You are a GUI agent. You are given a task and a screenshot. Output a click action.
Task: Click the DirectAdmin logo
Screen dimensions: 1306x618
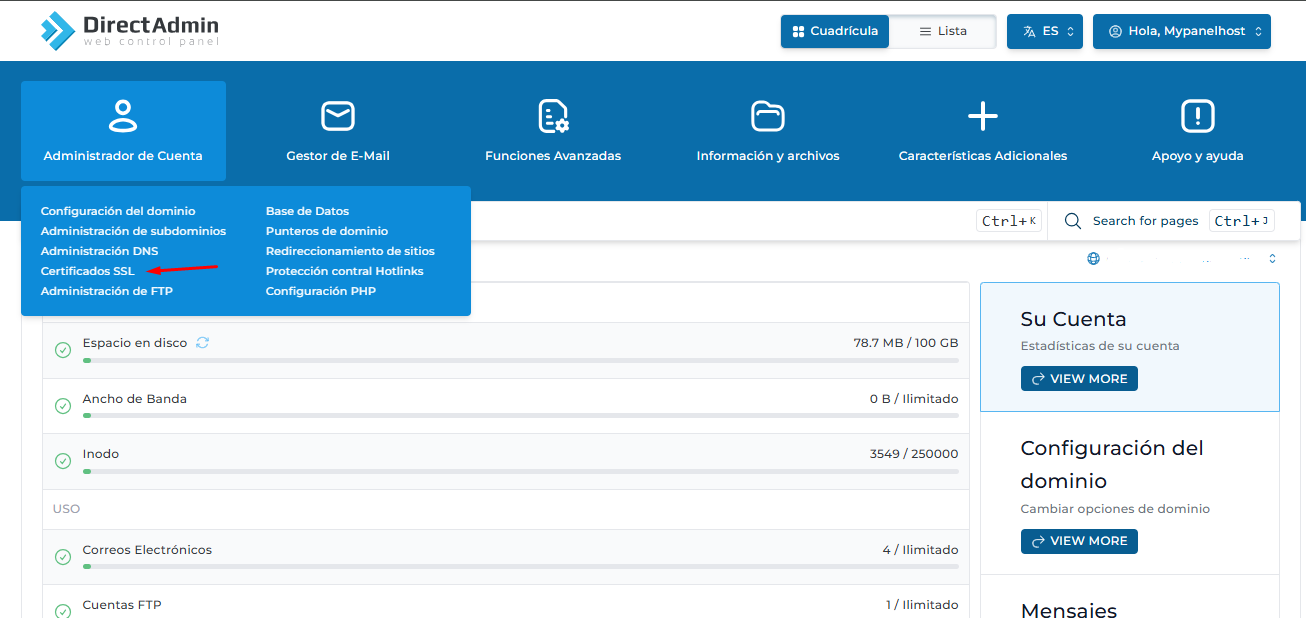pyautogui.click(x=129, y=31)
